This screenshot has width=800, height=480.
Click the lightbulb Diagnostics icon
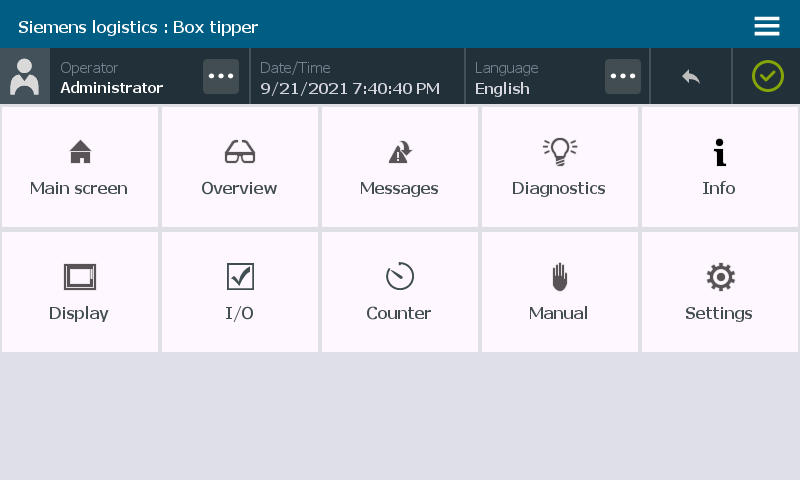559,151
